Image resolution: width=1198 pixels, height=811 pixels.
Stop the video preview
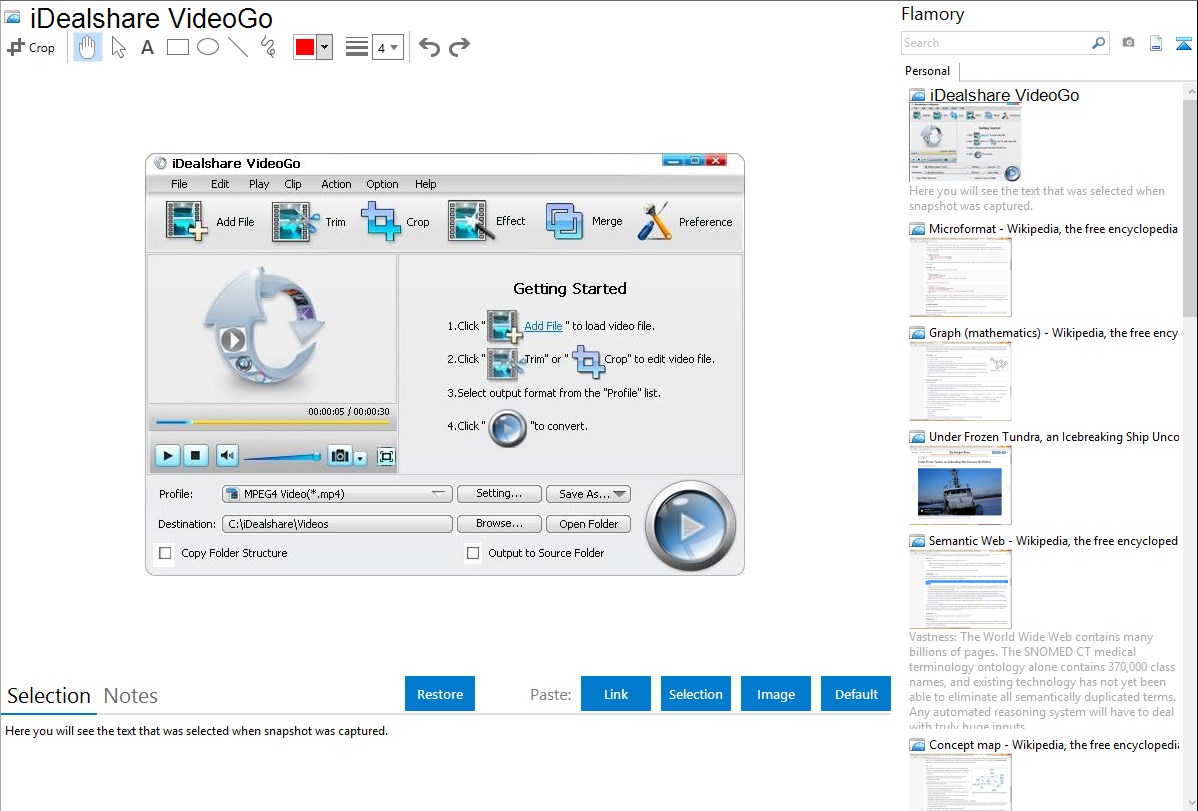click(x=195, y=456)
